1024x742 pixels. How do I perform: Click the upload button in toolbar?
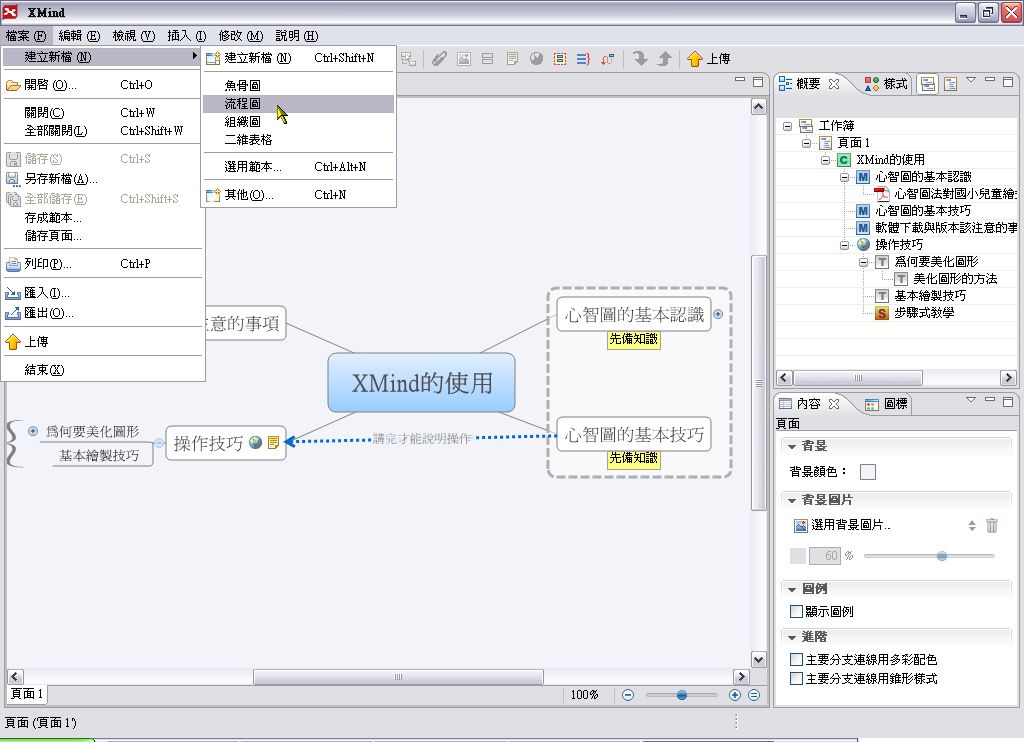(709, 59)
